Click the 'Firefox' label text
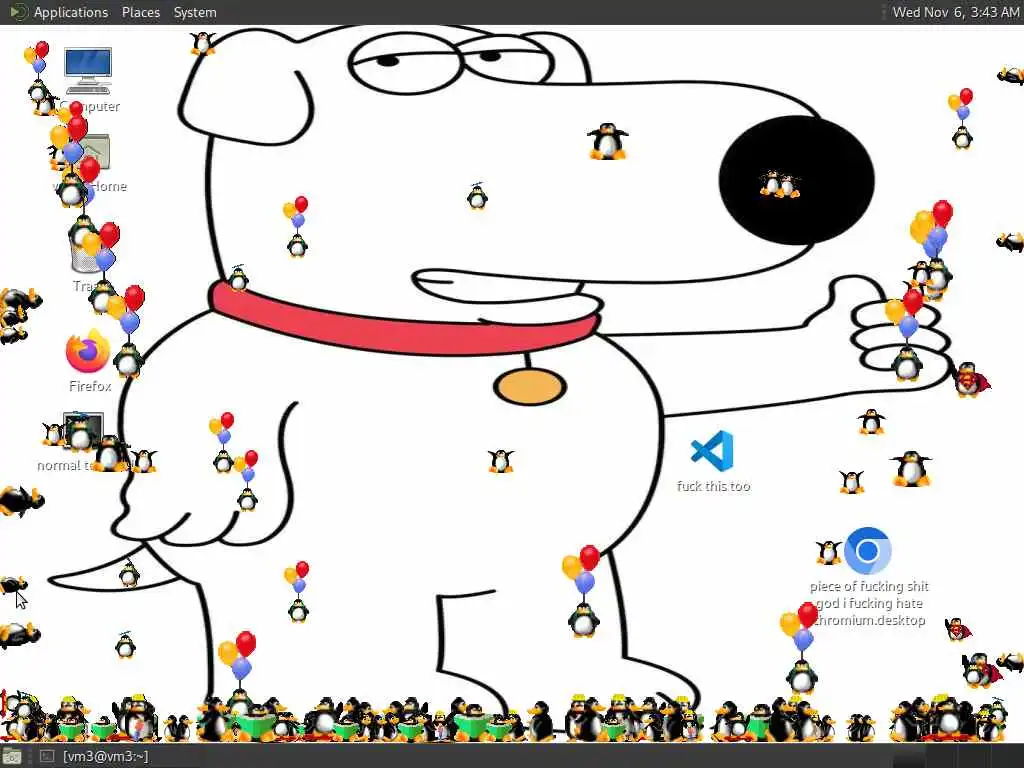 pyautogui.click(x=89, y=387)
